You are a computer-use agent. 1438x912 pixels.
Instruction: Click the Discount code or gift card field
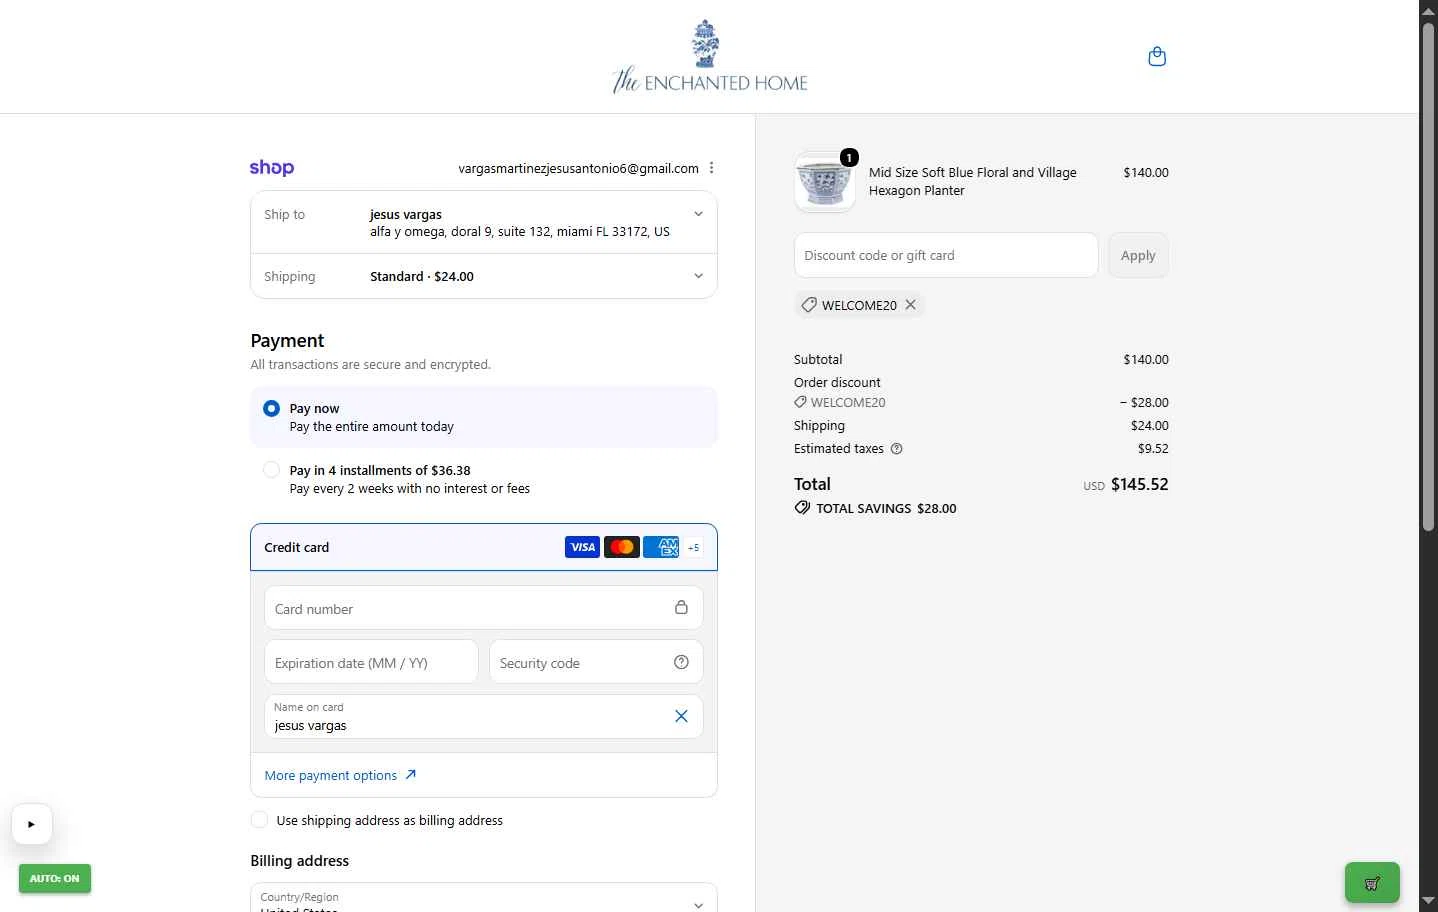[x=946, y=256]
